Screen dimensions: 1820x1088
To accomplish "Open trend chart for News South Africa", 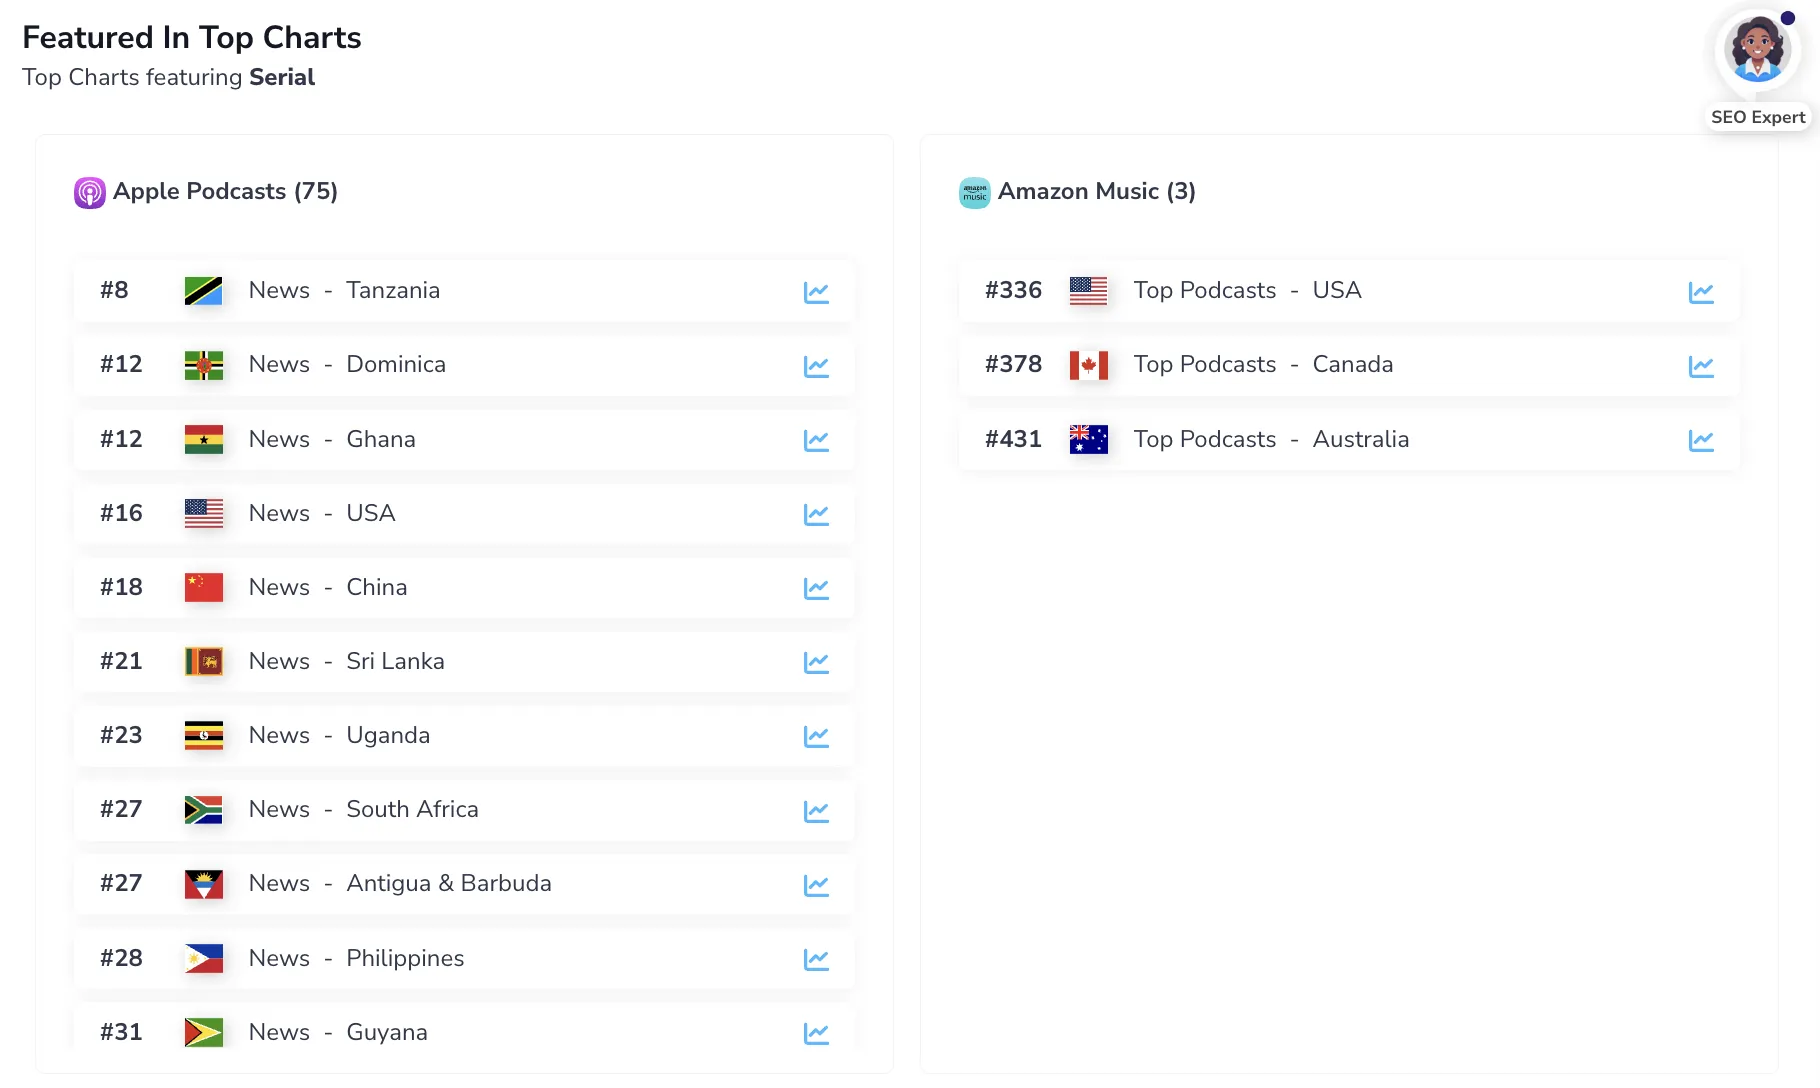I will [x=816, y=811].
